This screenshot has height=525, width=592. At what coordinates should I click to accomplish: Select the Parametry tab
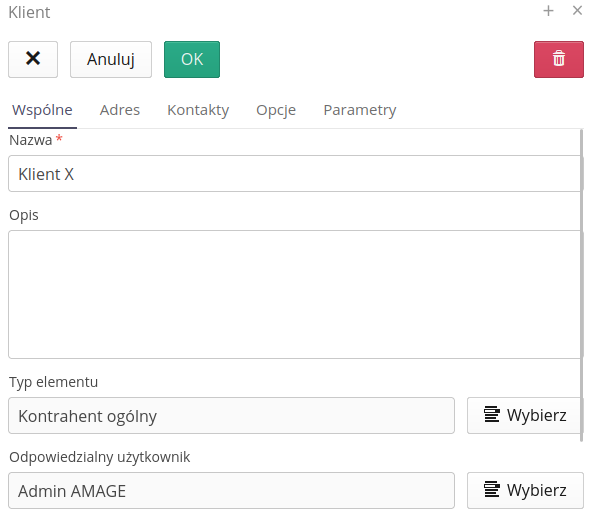360,110
